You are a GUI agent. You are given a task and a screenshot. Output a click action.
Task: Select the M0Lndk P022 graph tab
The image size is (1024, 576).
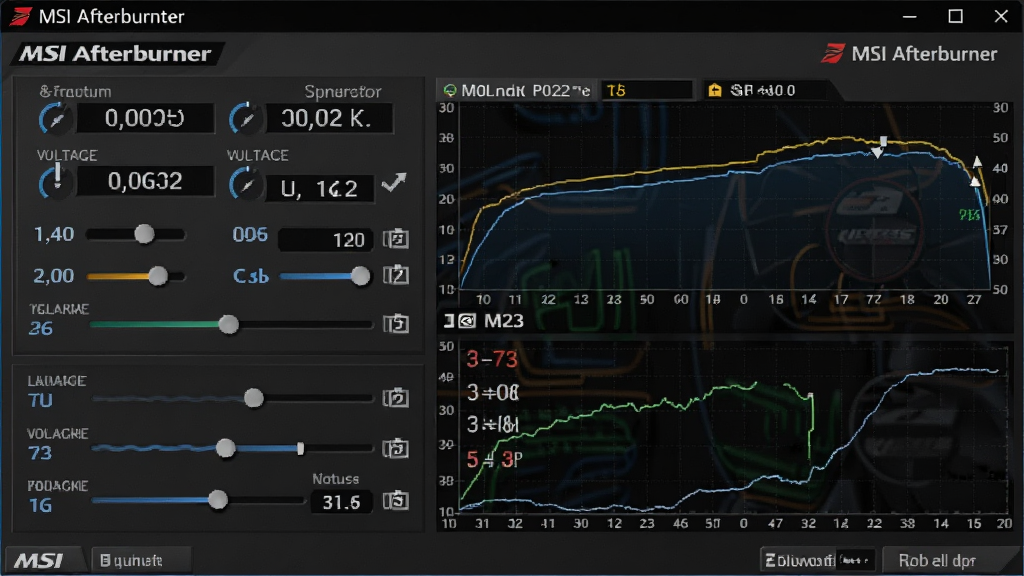[516, 90]
